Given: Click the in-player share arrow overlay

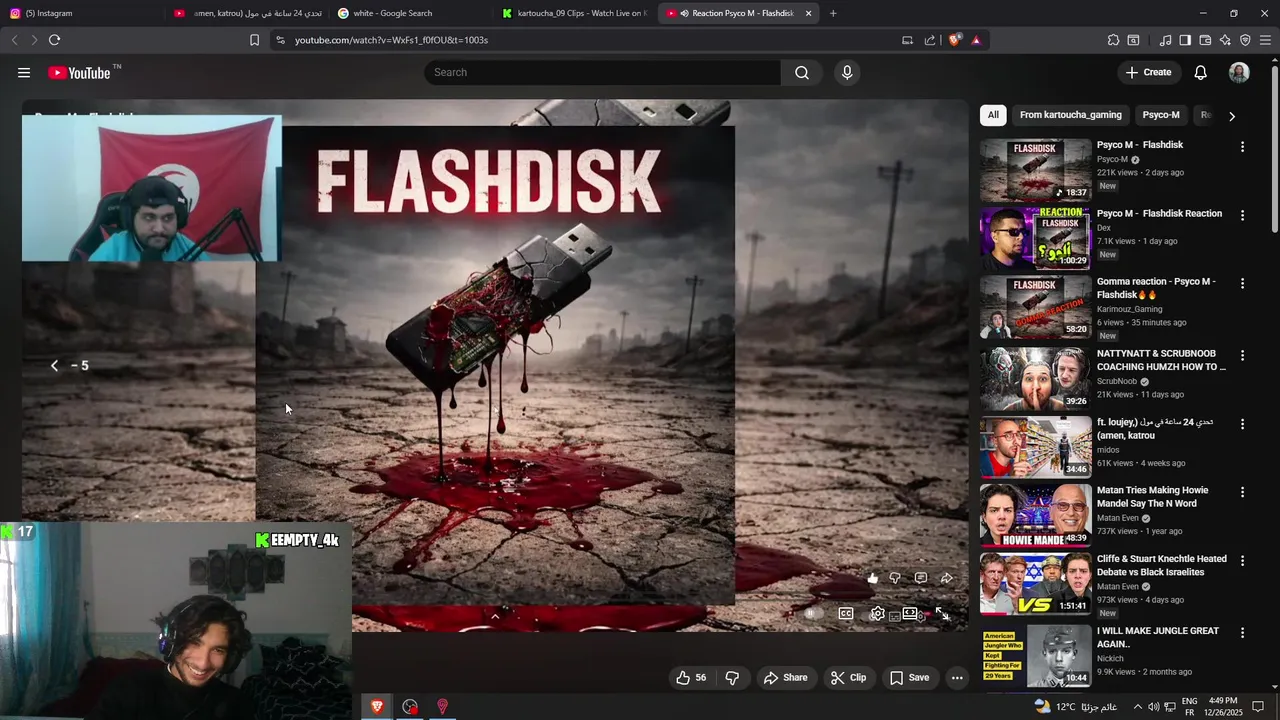Looking at the screenshot, I should (x=946, y=578).
